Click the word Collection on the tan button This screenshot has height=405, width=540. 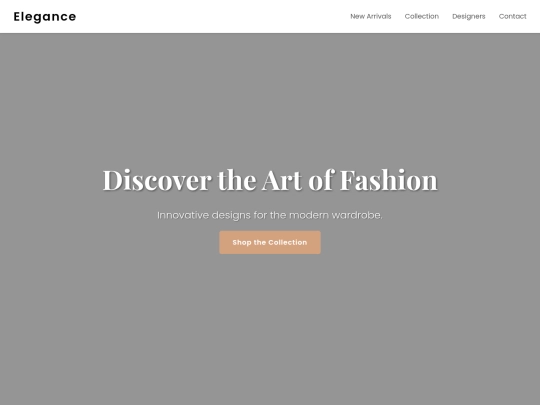click(x=288, y=242)
